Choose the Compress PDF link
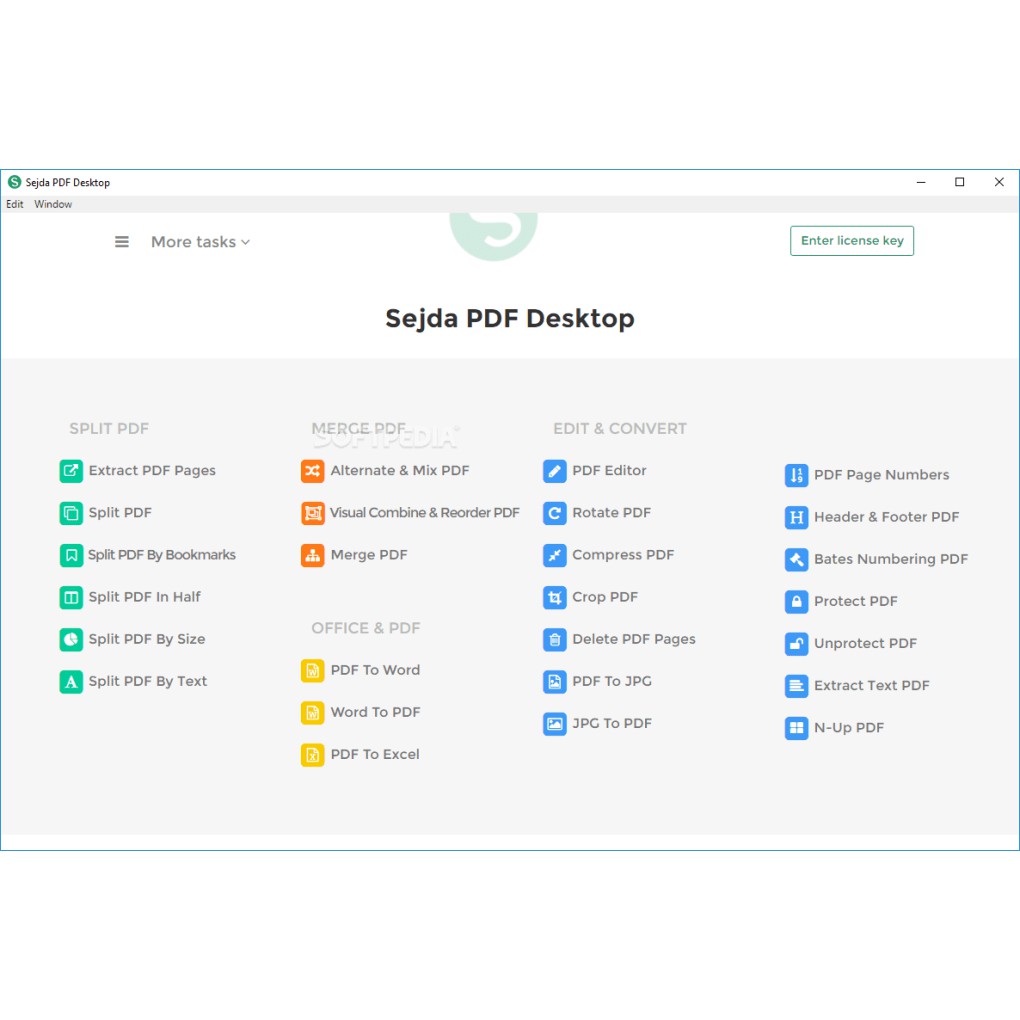The height and width of the screenshot is (1020, 1020). coord(623,555)
